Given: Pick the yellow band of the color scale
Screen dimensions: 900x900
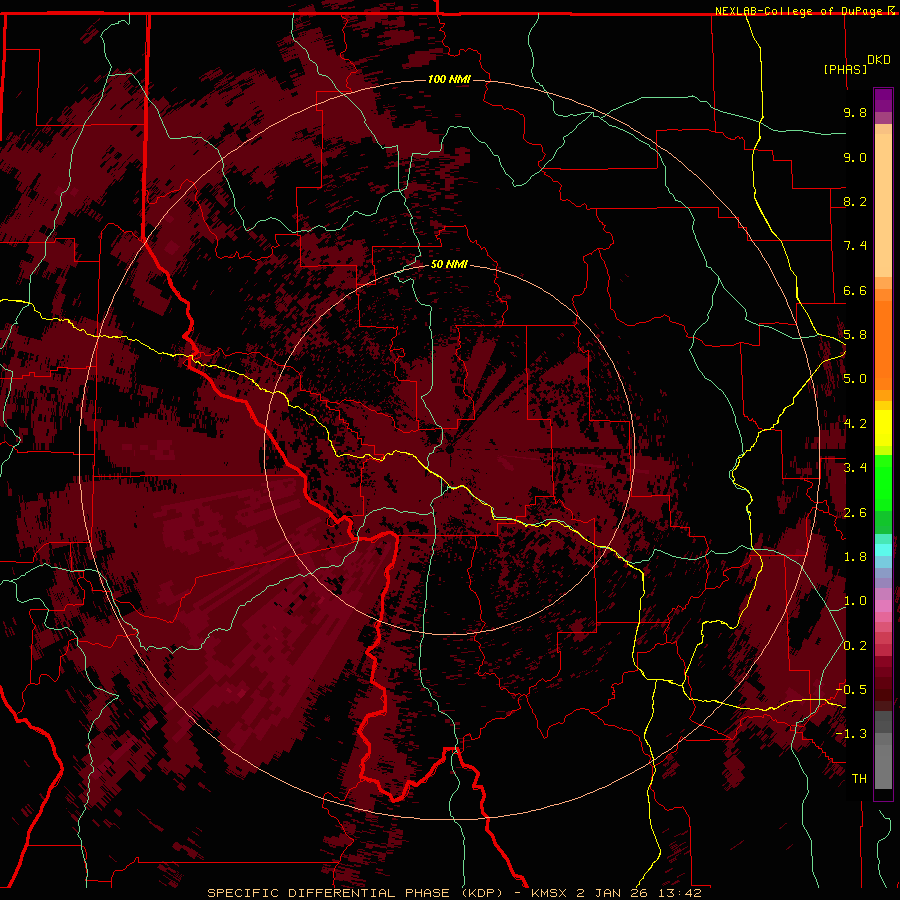Looking at the screenshot, I should [883, 428].
